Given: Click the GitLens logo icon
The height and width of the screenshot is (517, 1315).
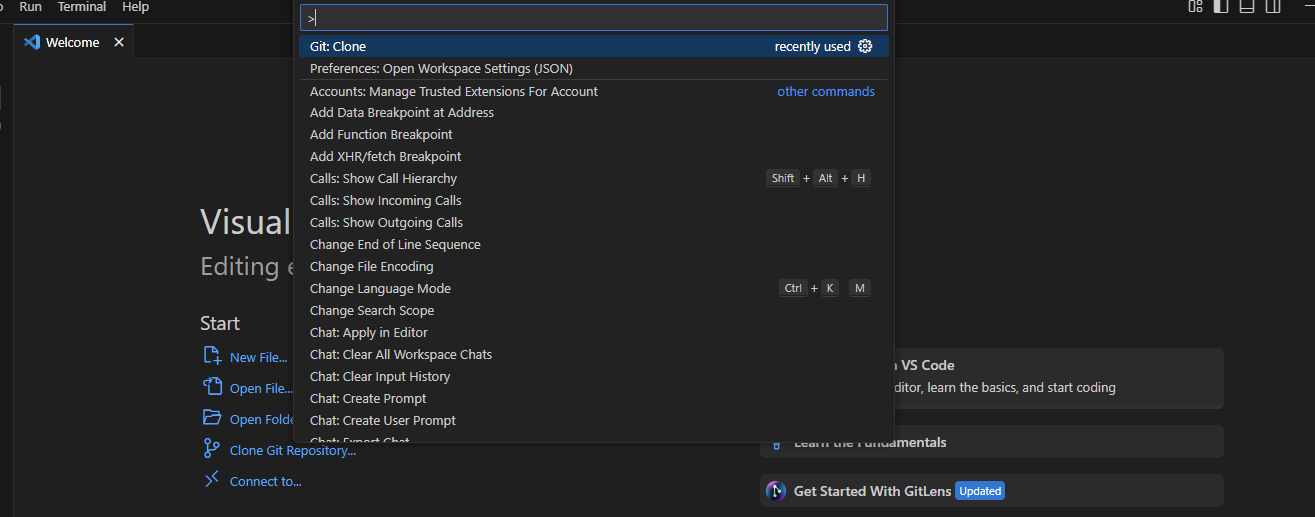Looking at the screenshot, I should click(x=776, y=491).
